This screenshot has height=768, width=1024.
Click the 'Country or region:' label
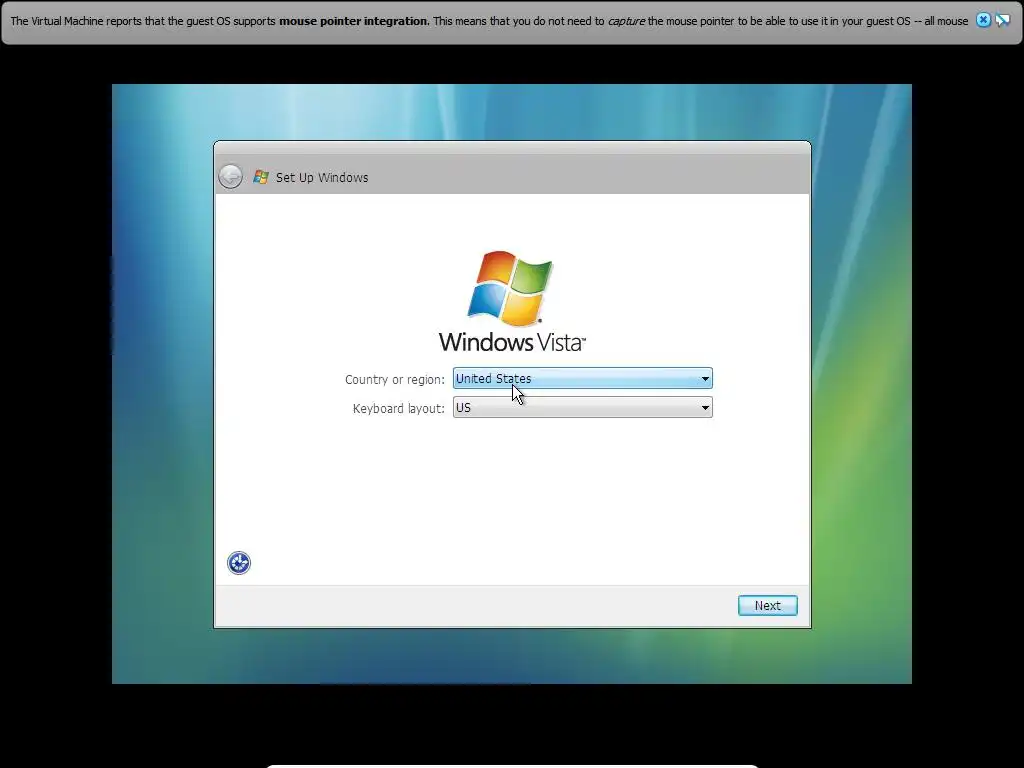[x=394, y=379]
